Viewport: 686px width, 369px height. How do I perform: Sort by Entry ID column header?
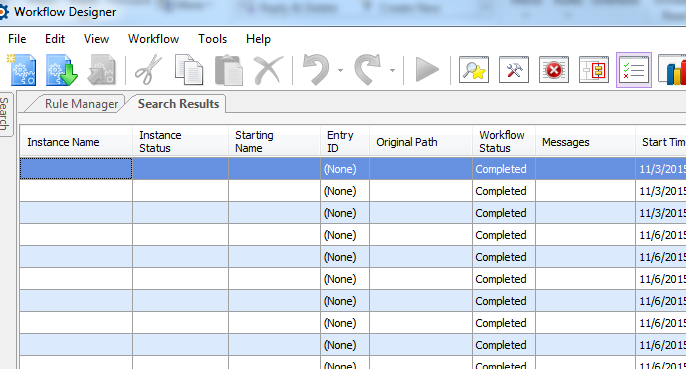tap(345, 142)
